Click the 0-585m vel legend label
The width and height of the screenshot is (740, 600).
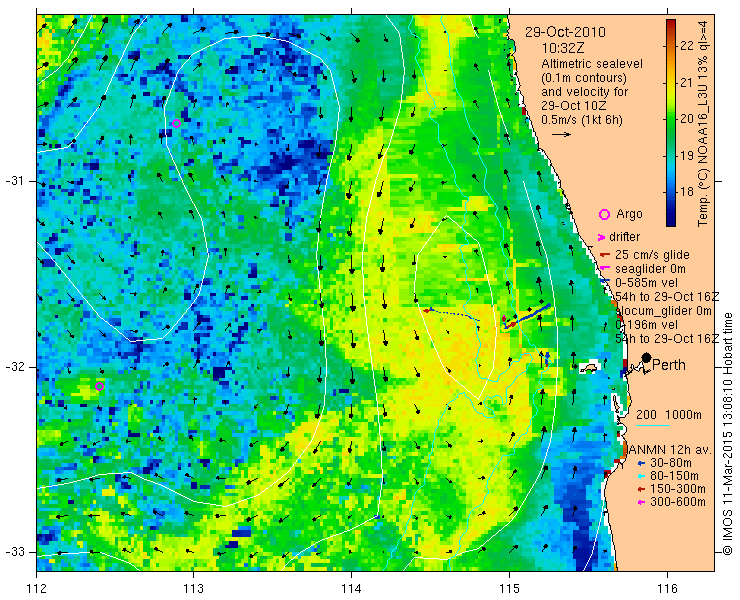[647, 283]
